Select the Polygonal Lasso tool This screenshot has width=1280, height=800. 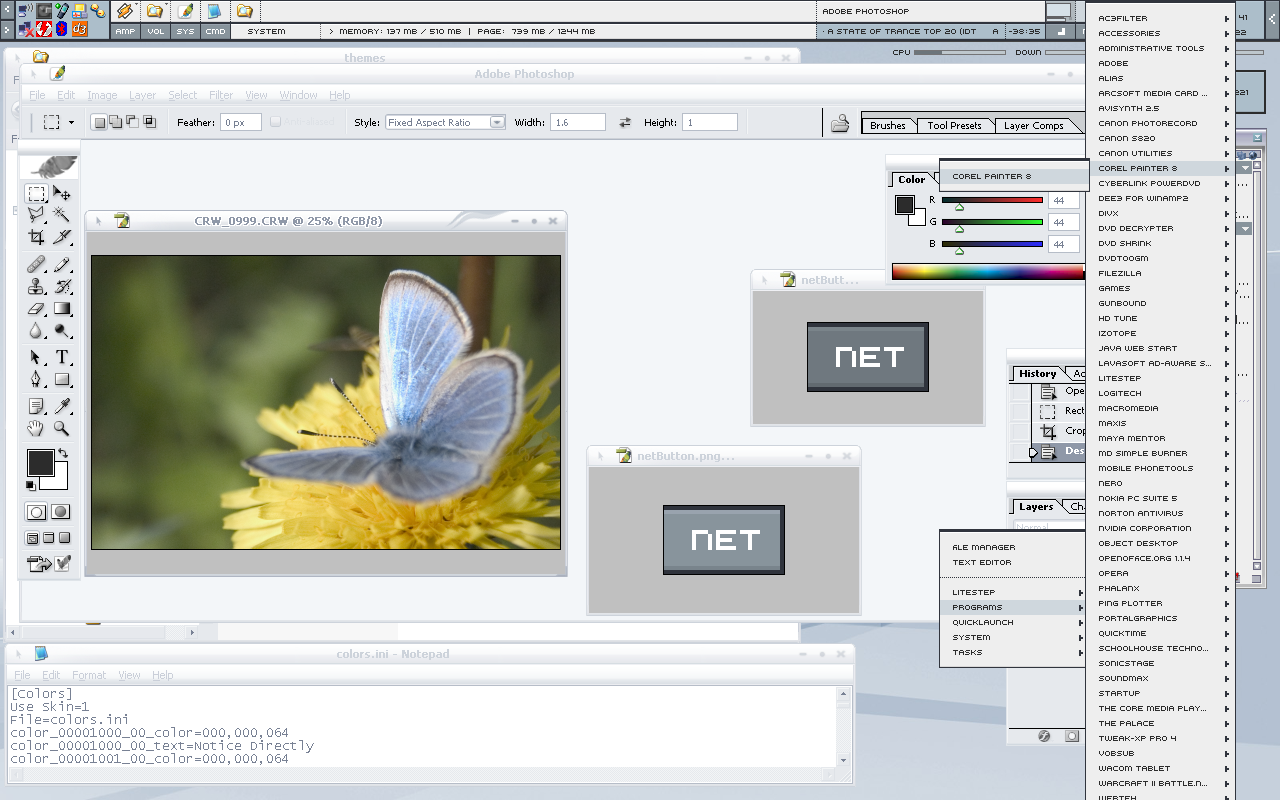(36, 214)
